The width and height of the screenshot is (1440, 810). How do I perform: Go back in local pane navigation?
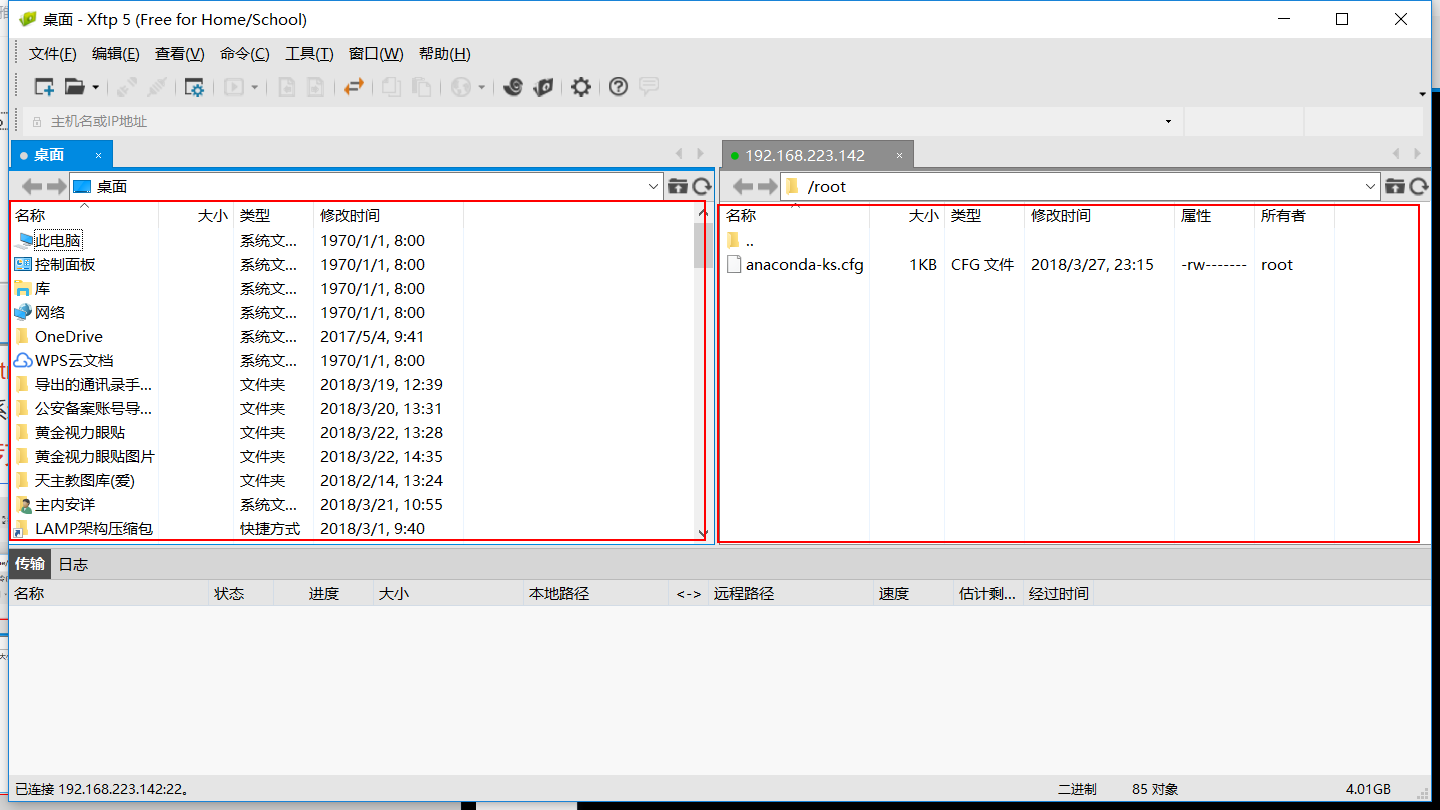[32, 186]
